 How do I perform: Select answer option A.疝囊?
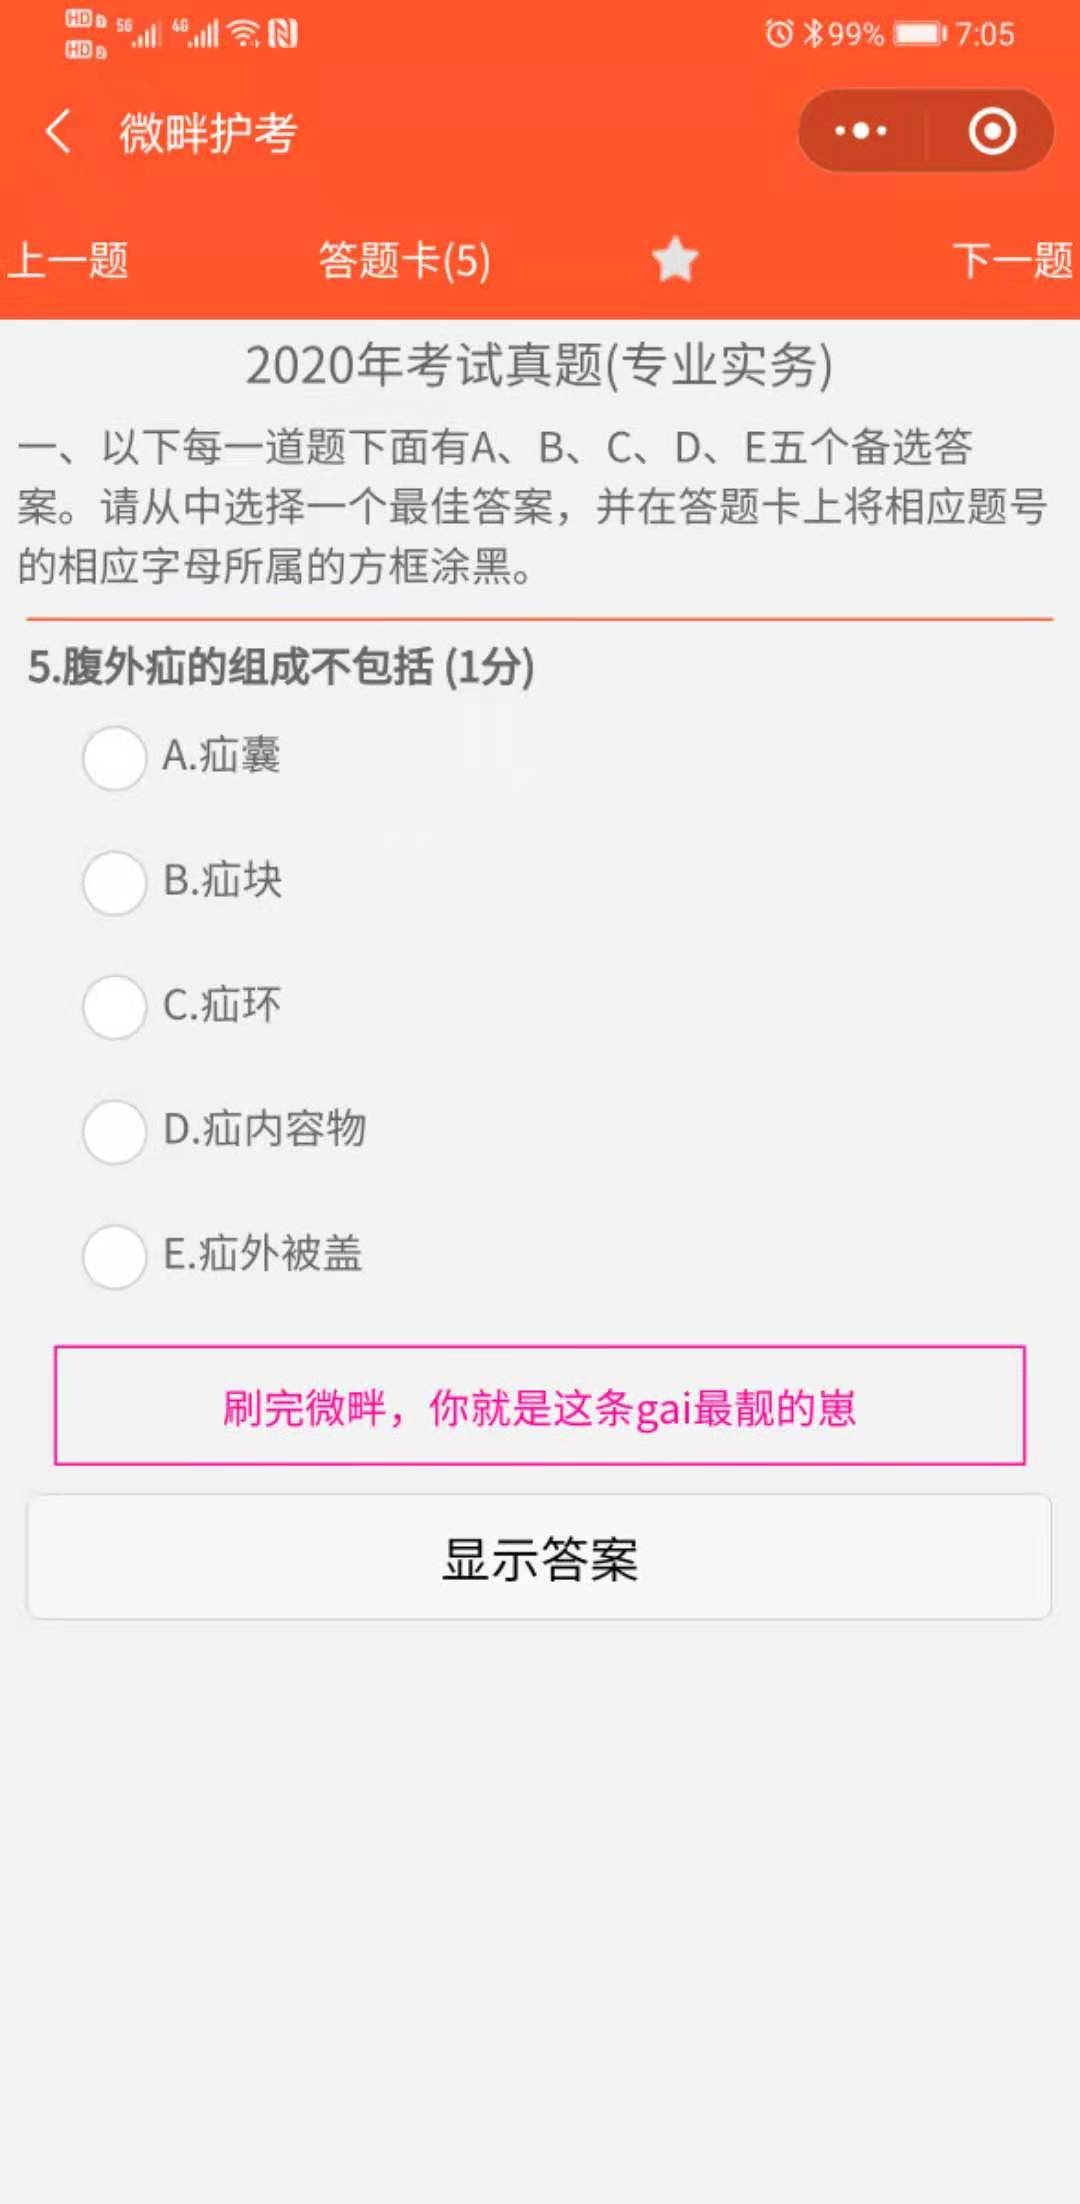115,757
